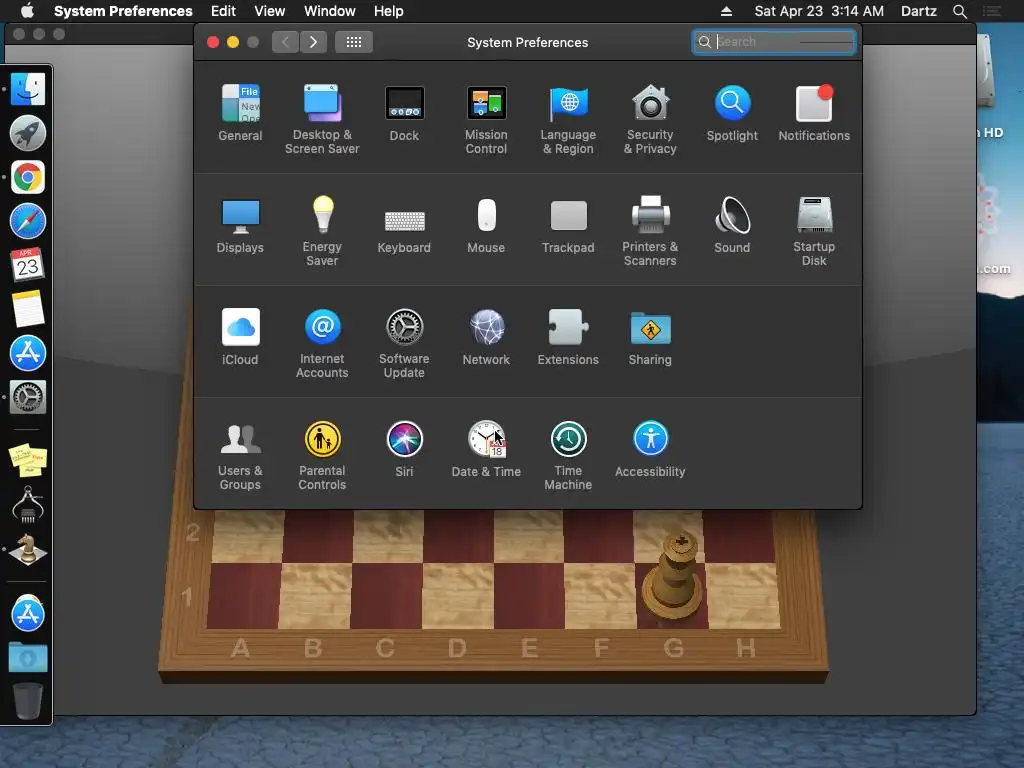This screenshot has width=1024, height=768.
Task: Open Startup Disk pane
Action: point(814,231)
